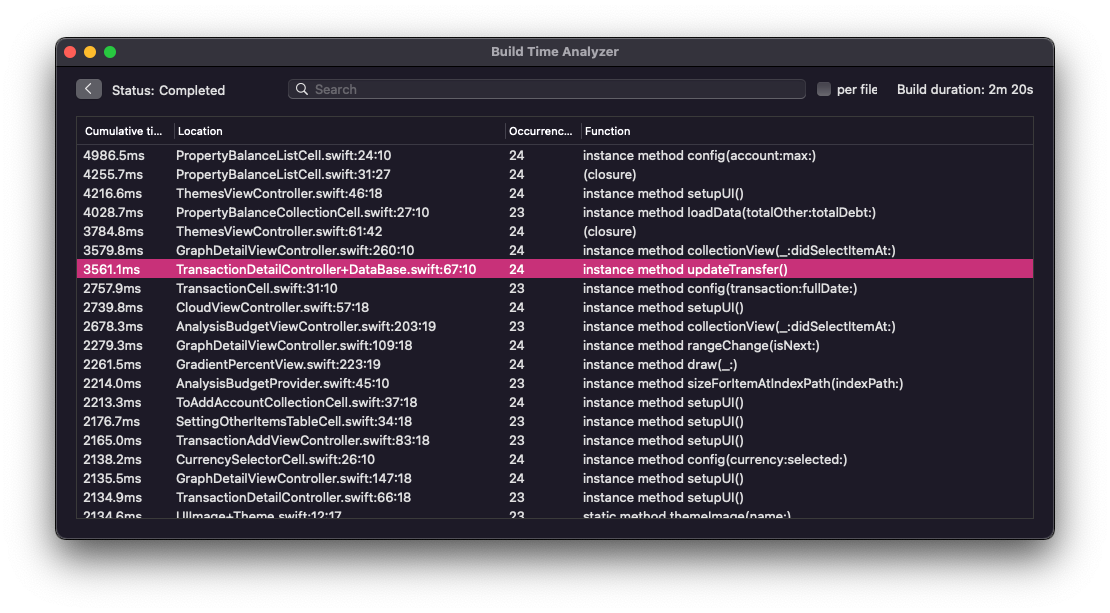Click function config(currency:selected:) cell

(x=715, y=459)
